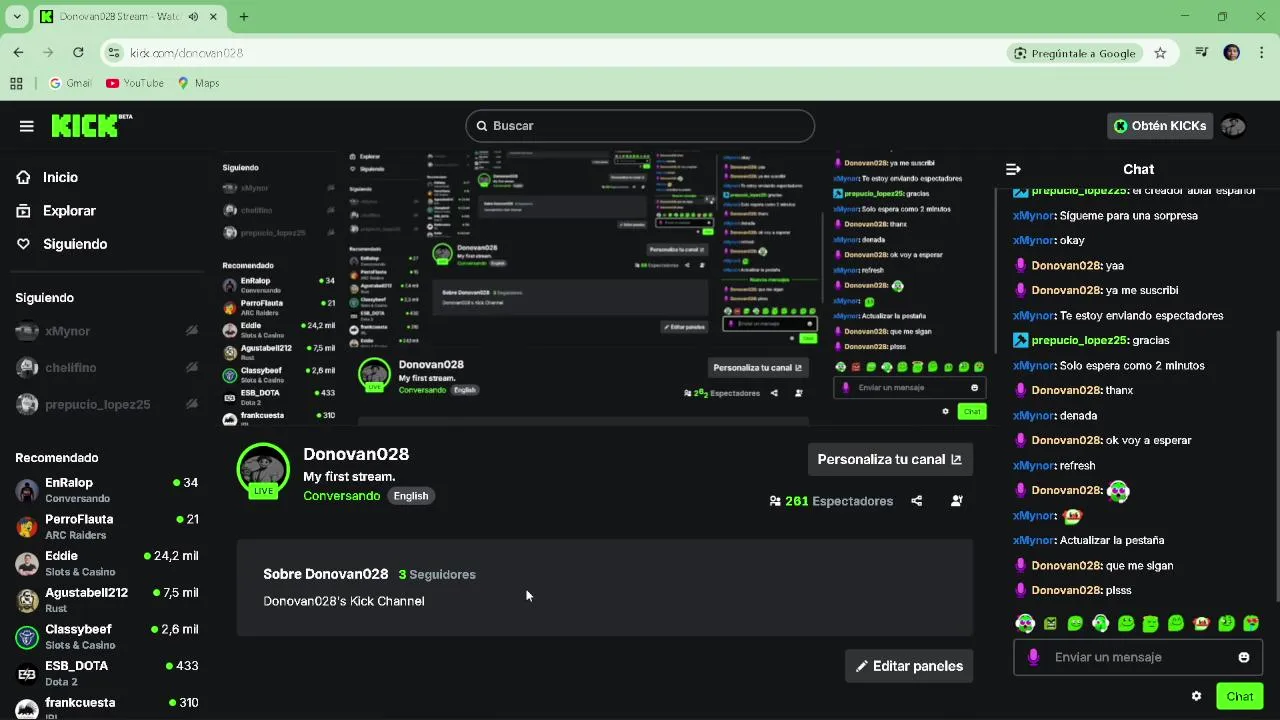The width and height of the screenshot is (1280, 720).
Task: Click the purple microphone badge in message box
Action: coord(1033,657)
